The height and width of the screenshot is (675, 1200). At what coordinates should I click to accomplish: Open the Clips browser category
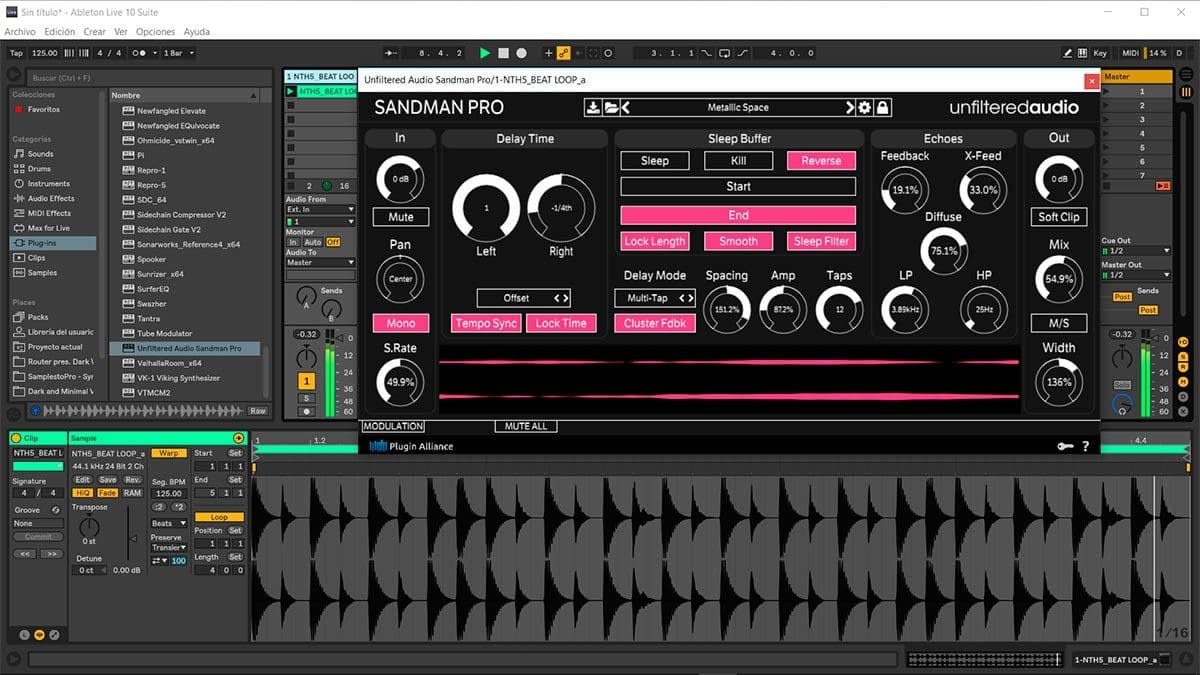coord(36,258)
